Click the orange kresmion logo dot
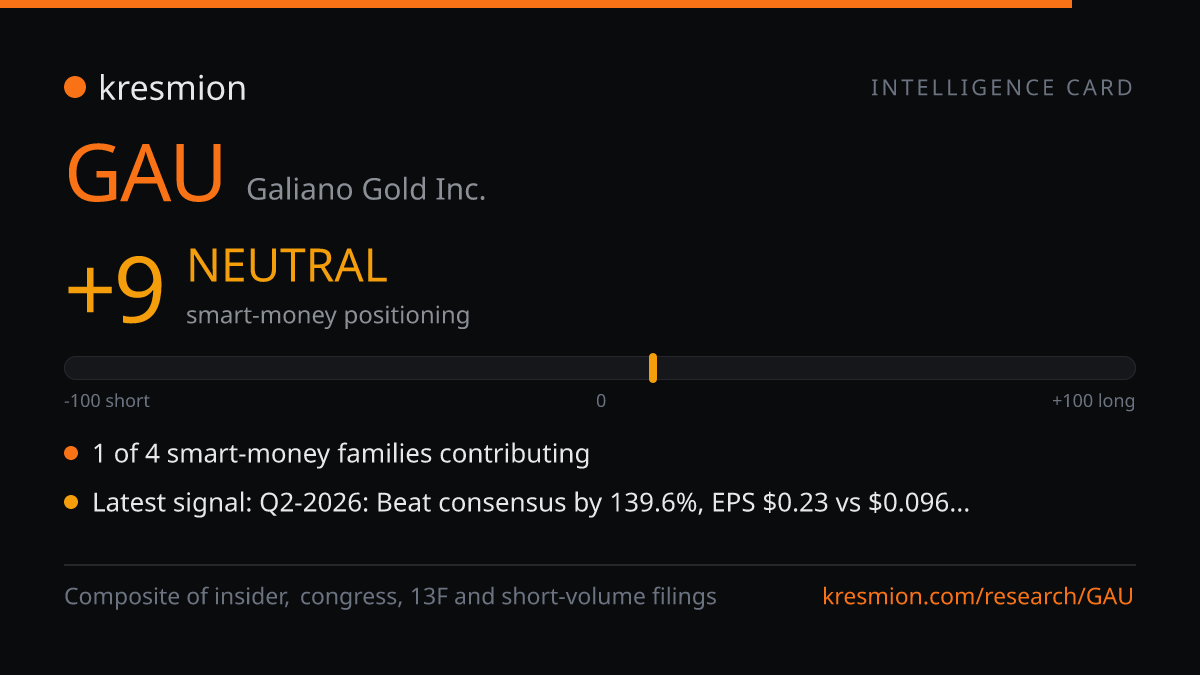The height and width of the screenshot is (675, 1200). point(75,88)
